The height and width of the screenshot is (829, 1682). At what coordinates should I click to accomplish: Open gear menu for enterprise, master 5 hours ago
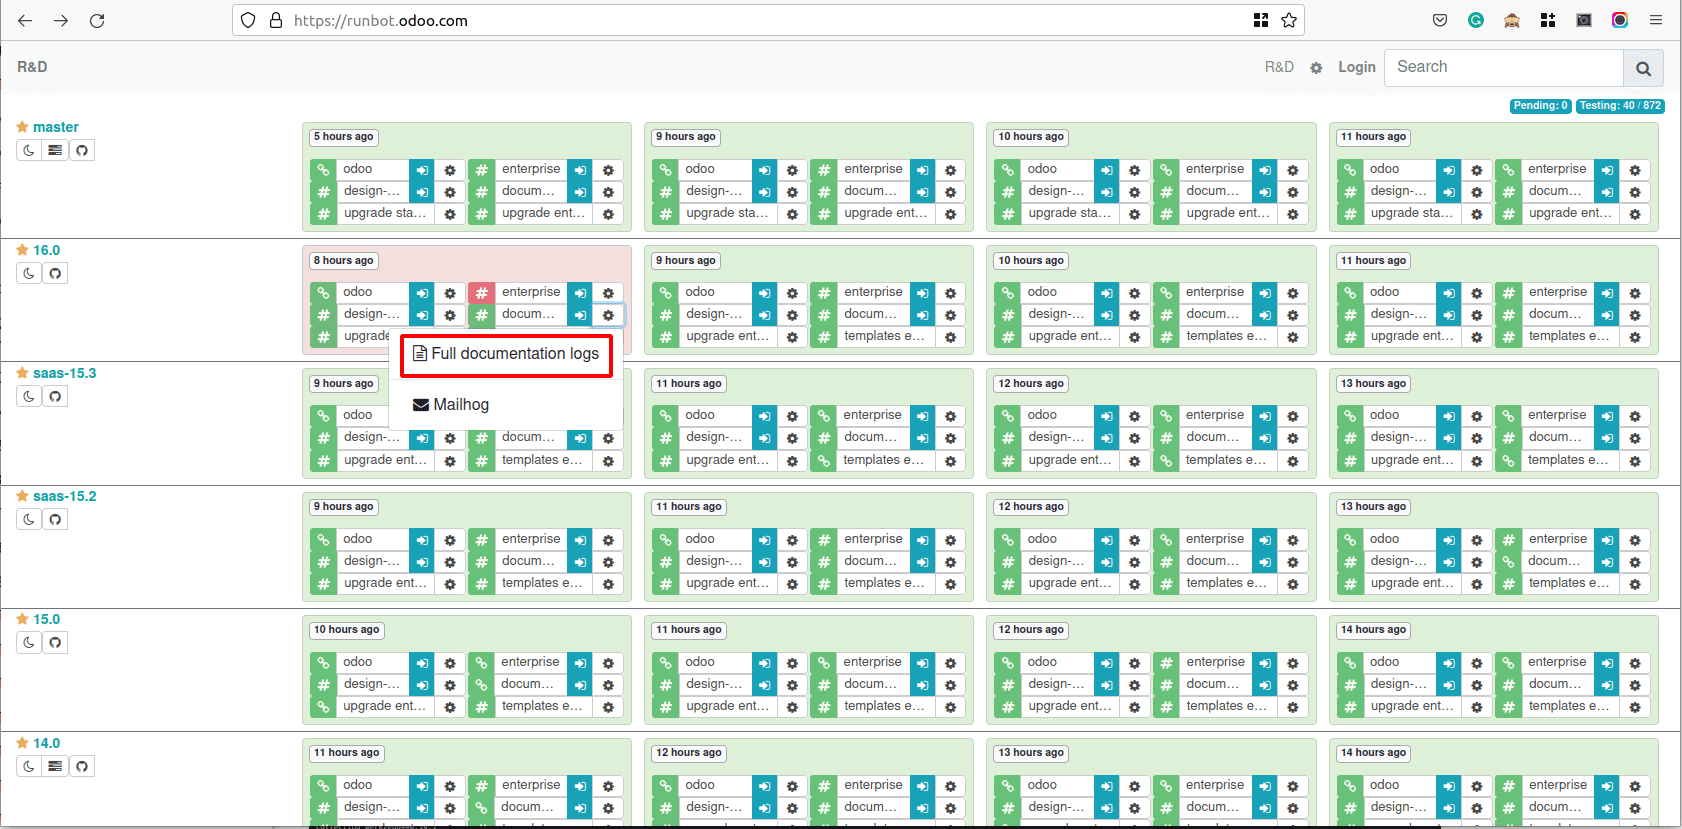click(x=608, y=170)
